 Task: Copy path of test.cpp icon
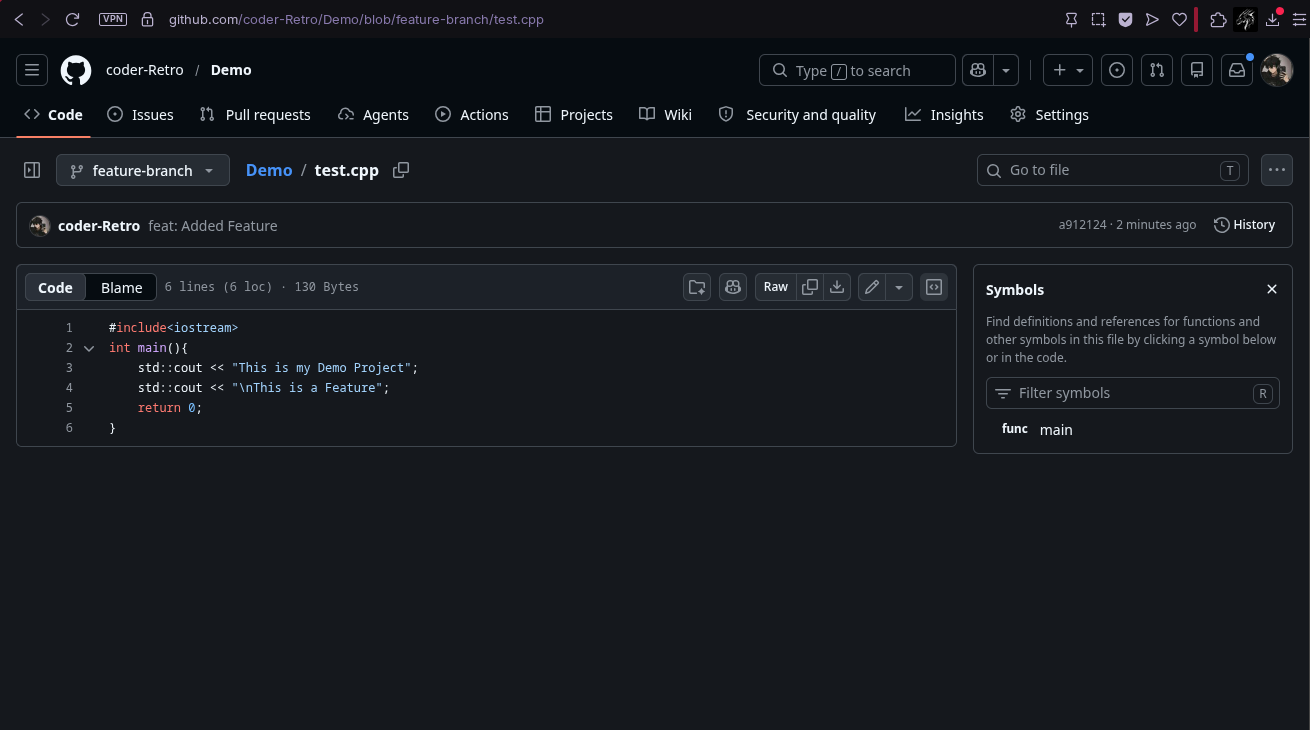[x=401, y=170]
